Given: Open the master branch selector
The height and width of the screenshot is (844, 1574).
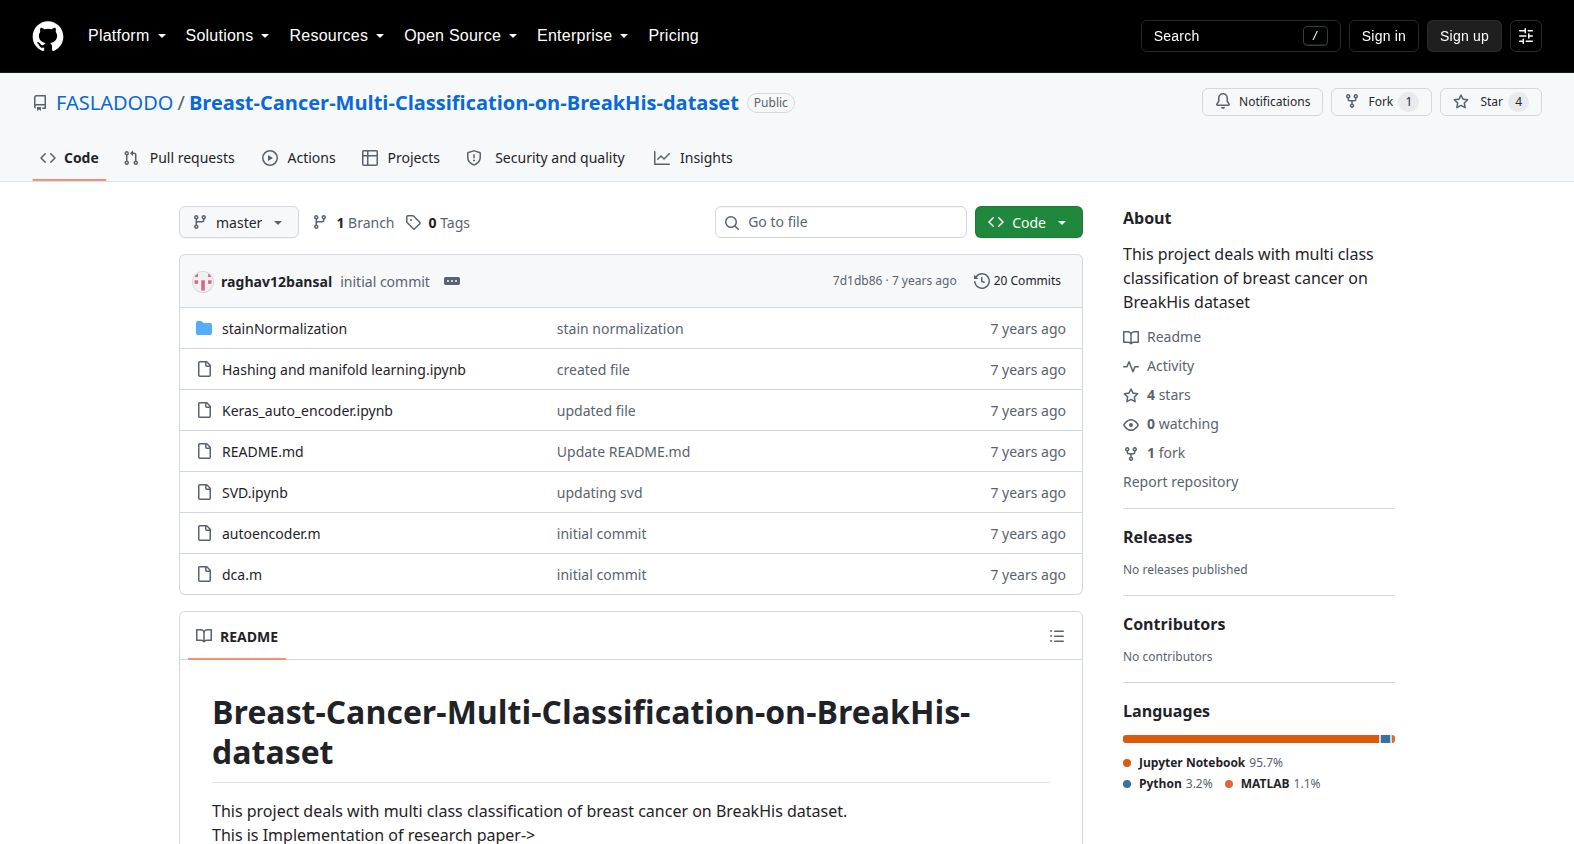Looking at the screenshot, I should pyautogui.click(x=239, y=222).
